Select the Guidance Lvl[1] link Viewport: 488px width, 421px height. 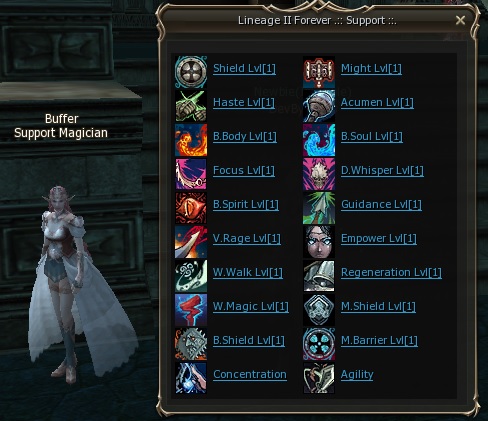click(381, 205)
